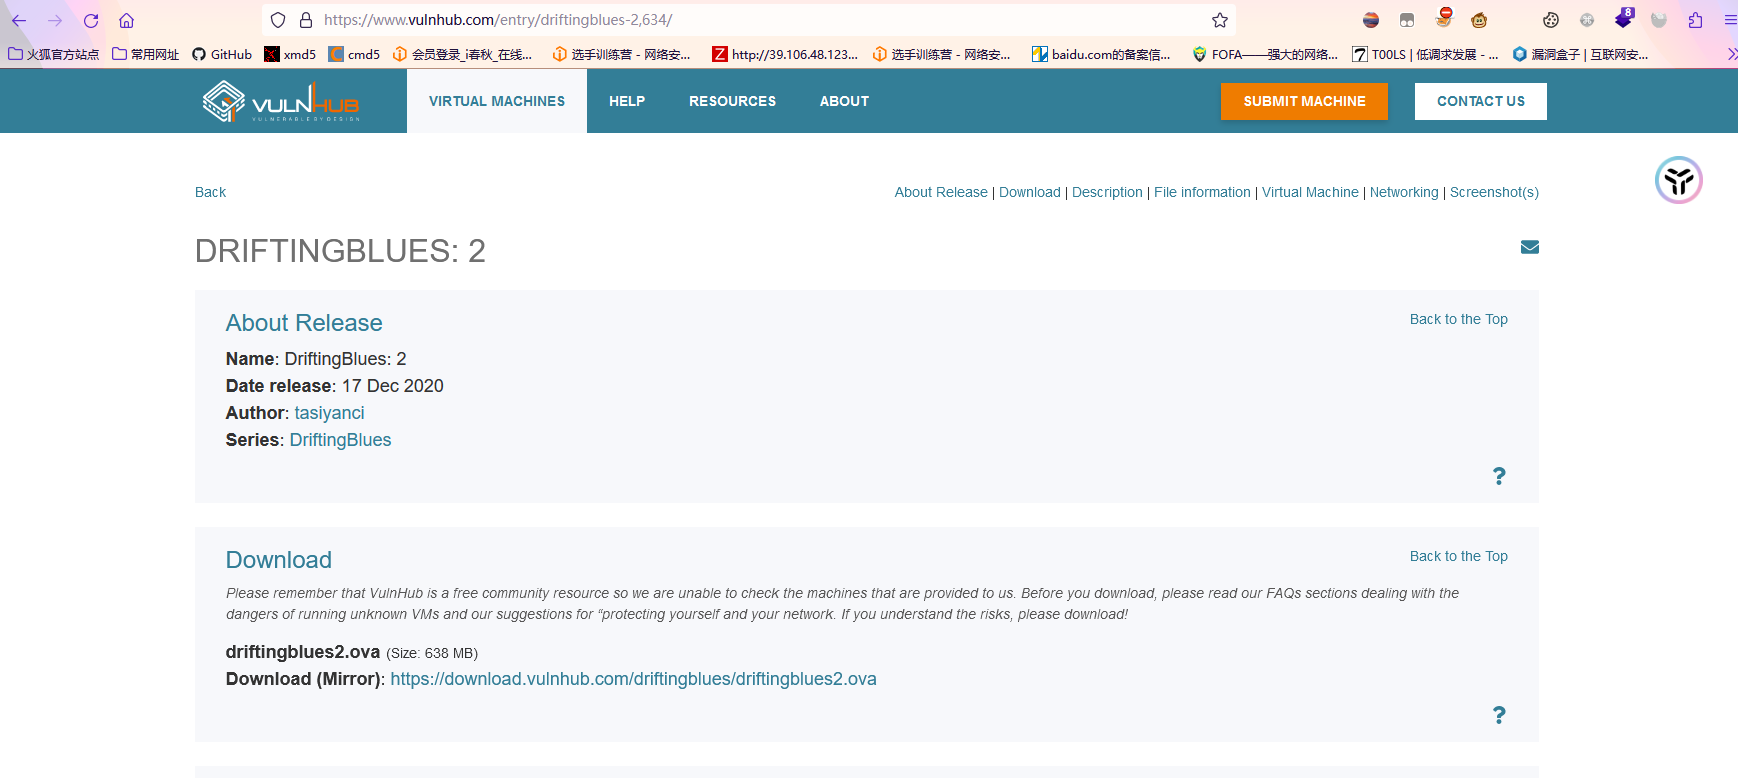The height and width of the screenshot is (778, 1738).
Task: Open the T00LS bookmark
Action: point(1425,54)
